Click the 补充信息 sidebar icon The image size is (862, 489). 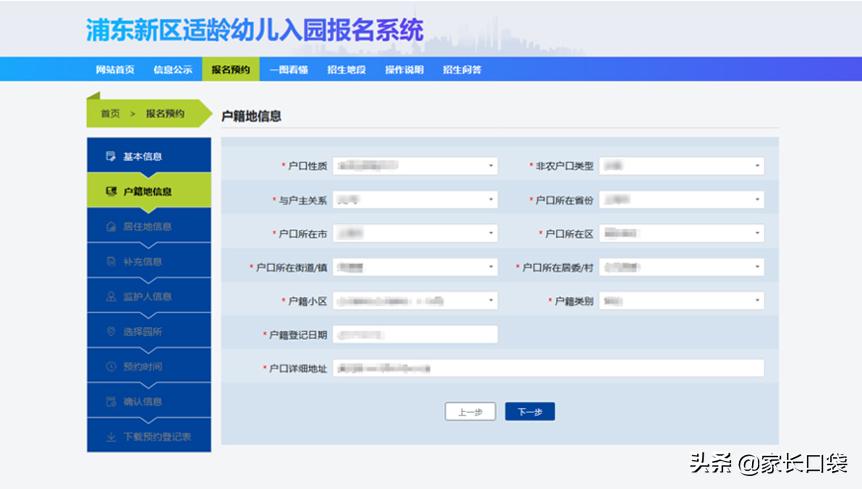pyautogui.click(x=111, y=262)
